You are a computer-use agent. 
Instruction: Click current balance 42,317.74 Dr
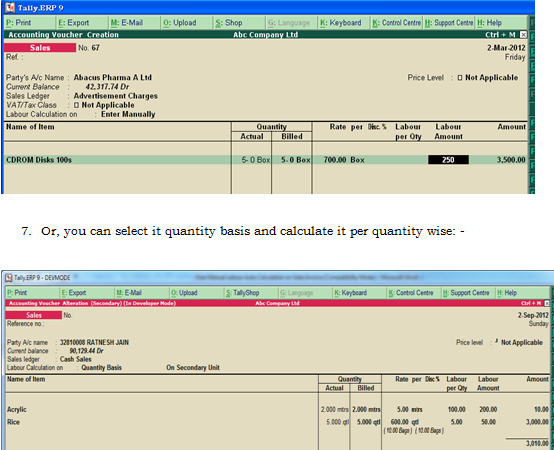(107, 87)
